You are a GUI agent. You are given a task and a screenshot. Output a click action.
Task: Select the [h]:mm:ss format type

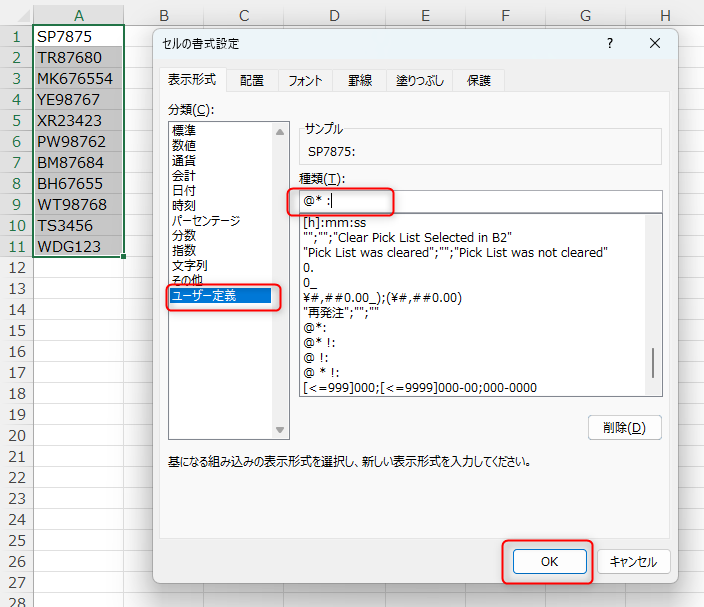(335, 221)
